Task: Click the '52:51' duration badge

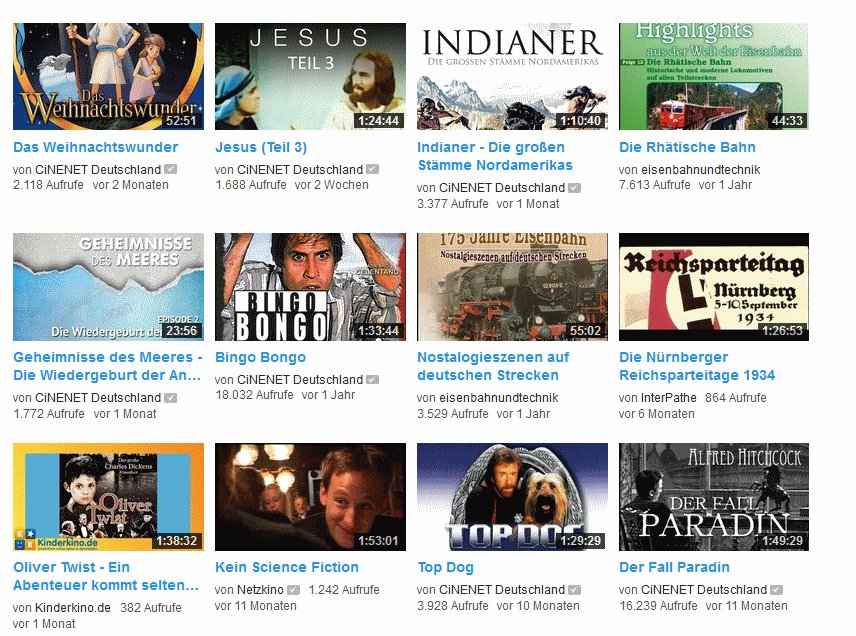Action: 181,120
